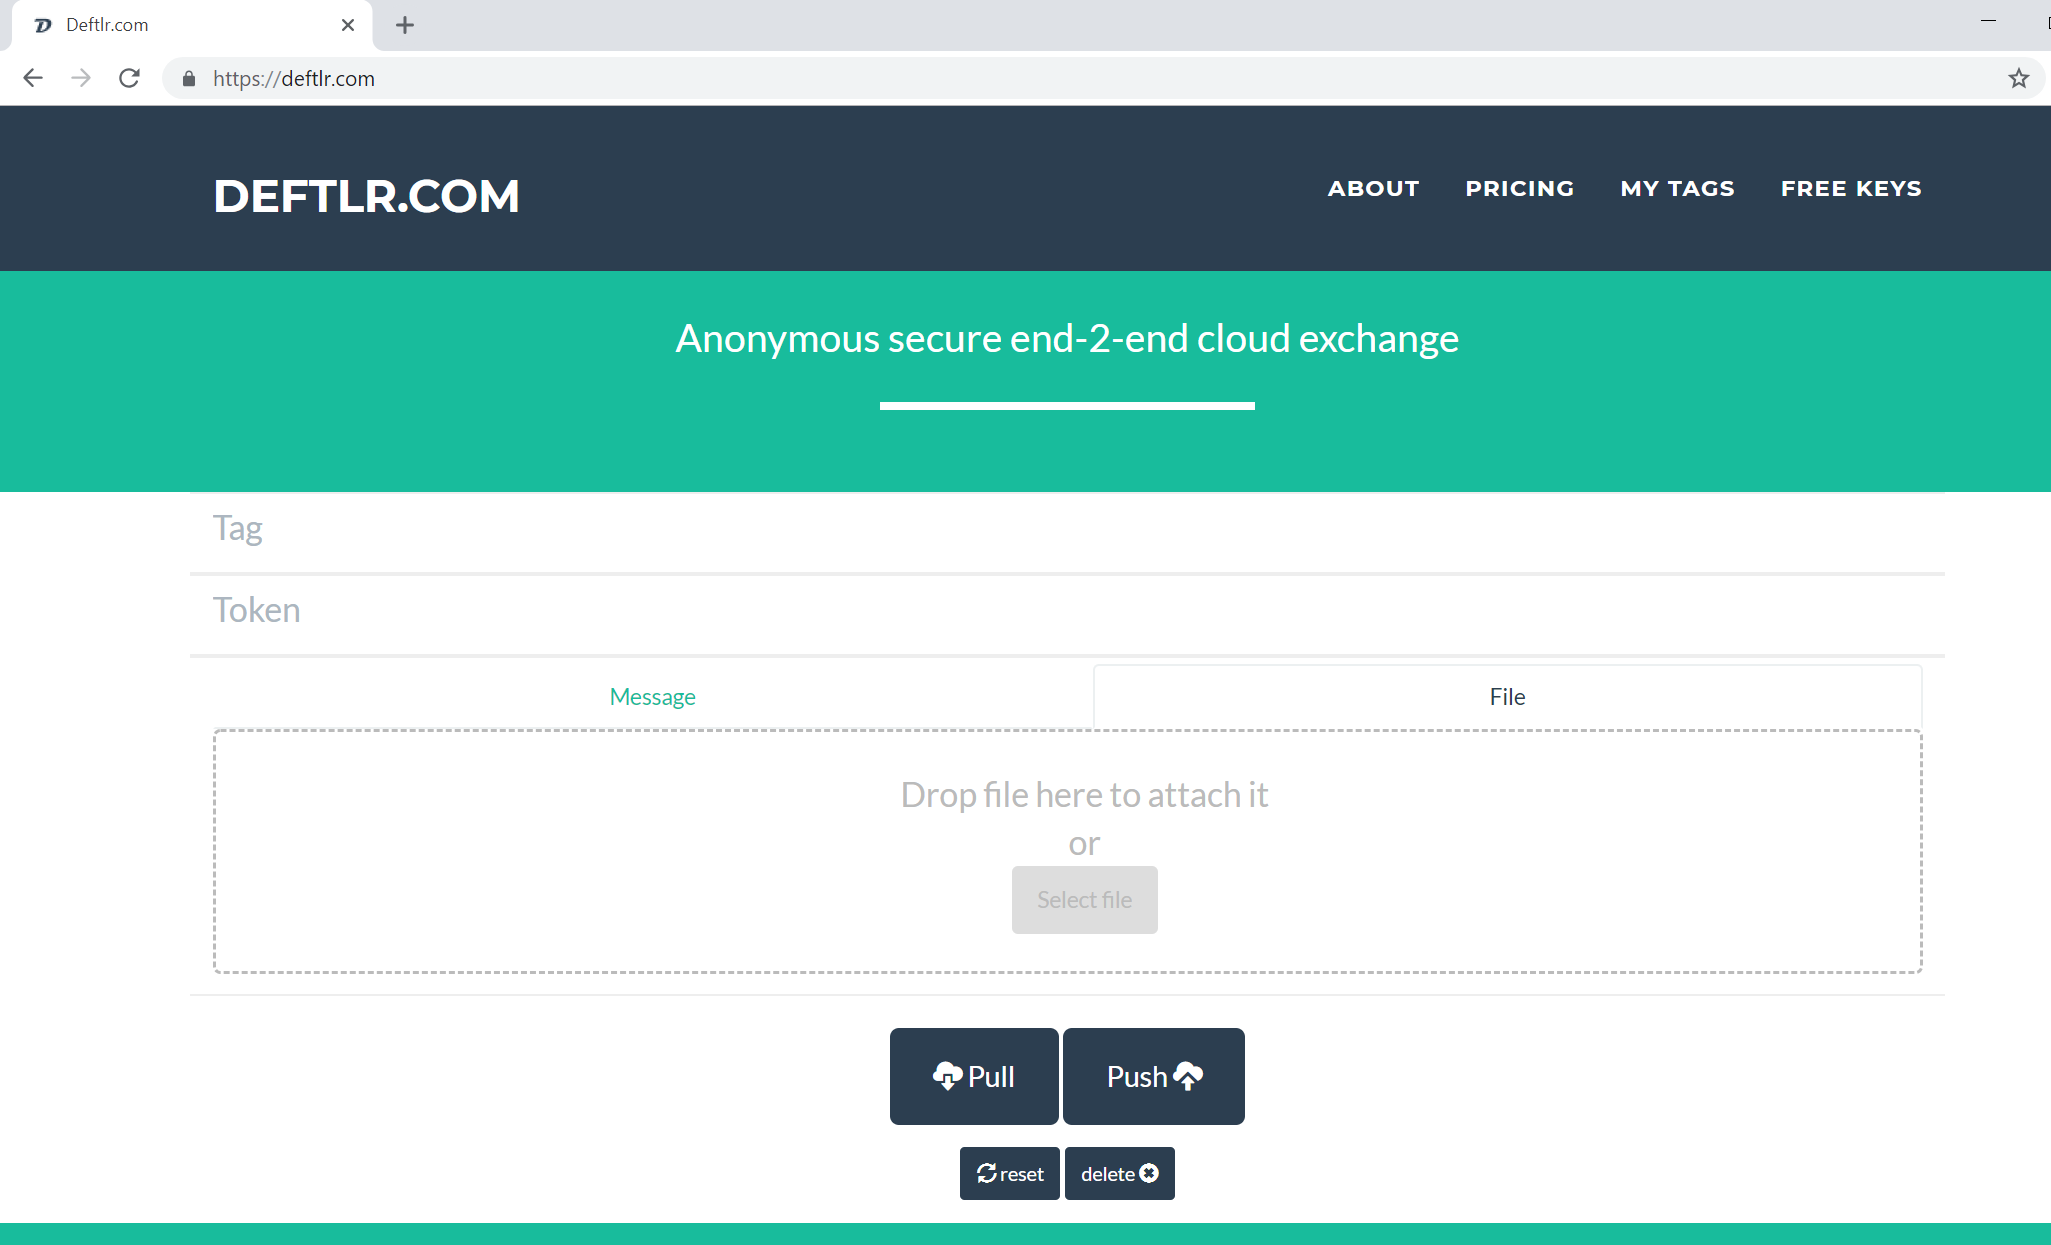
Task: Click the Token input field
Action: click(1066, 611)
